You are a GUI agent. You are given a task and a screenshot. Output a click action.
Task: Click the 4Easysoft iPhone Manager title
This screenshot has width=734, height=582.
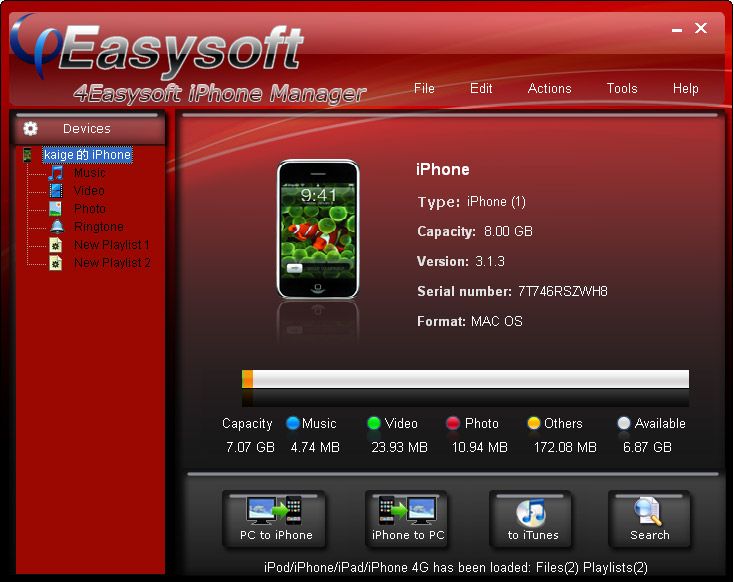click(x=220, y=93)
